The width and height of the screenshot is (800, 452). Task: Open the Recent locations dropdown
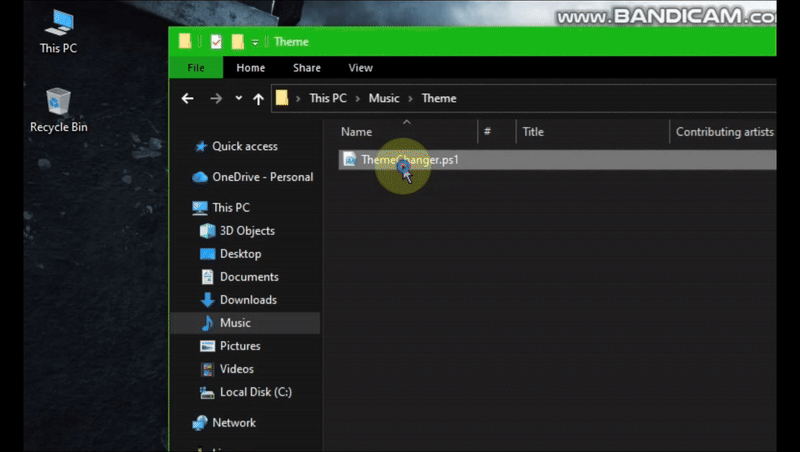click(238, 98)
